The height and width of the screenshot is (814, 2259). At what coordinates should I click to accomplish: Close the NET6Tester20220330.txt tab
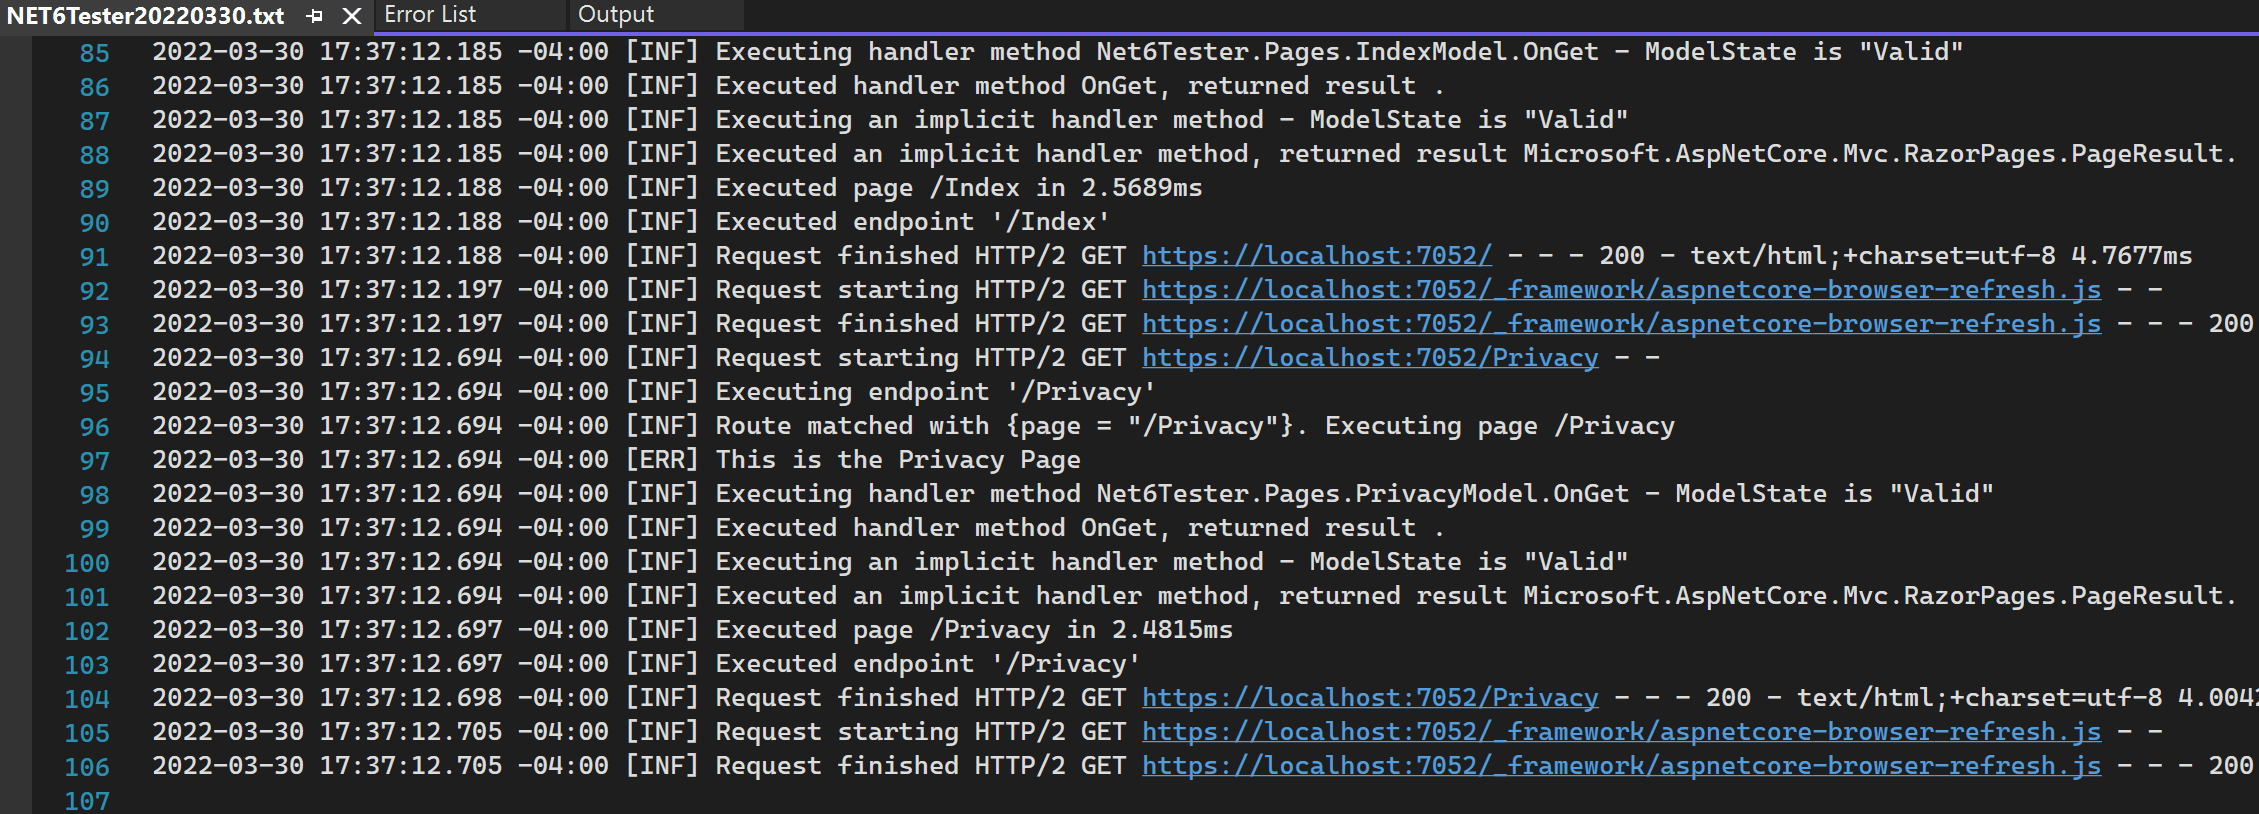click(x=352, y=16)
